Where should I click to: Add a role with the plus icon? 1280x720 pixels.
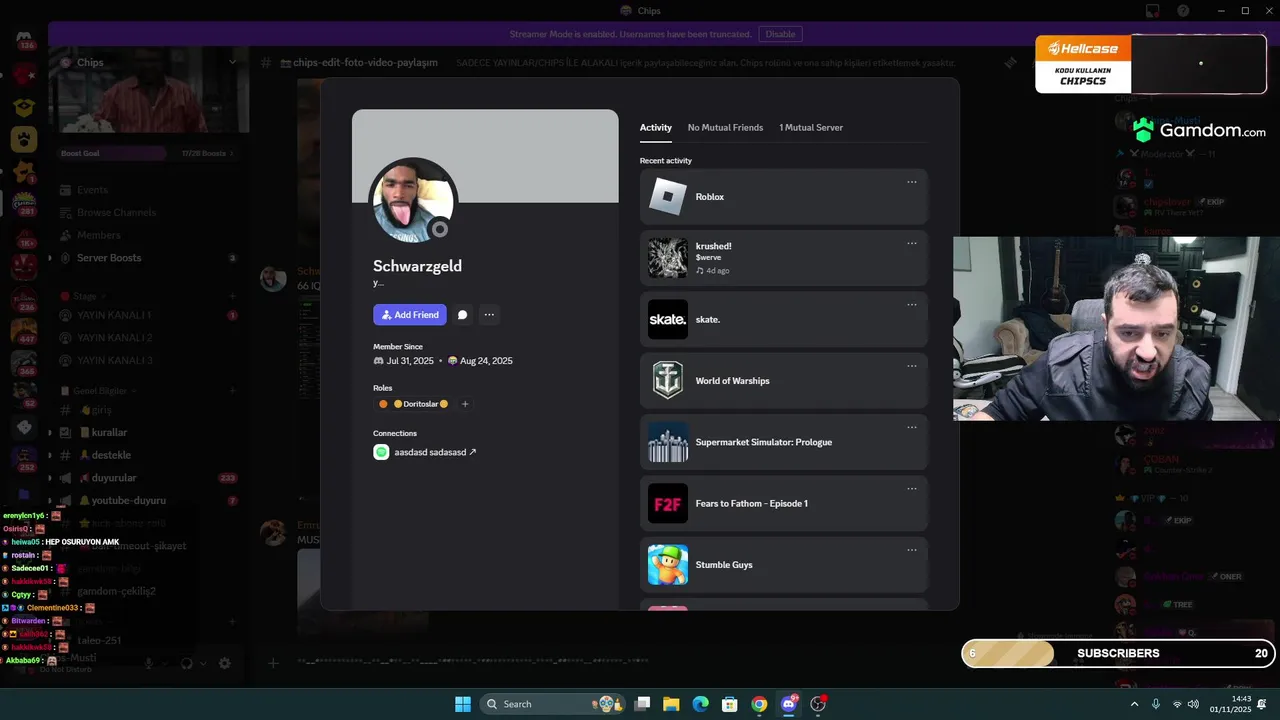(x=465, y=404)
